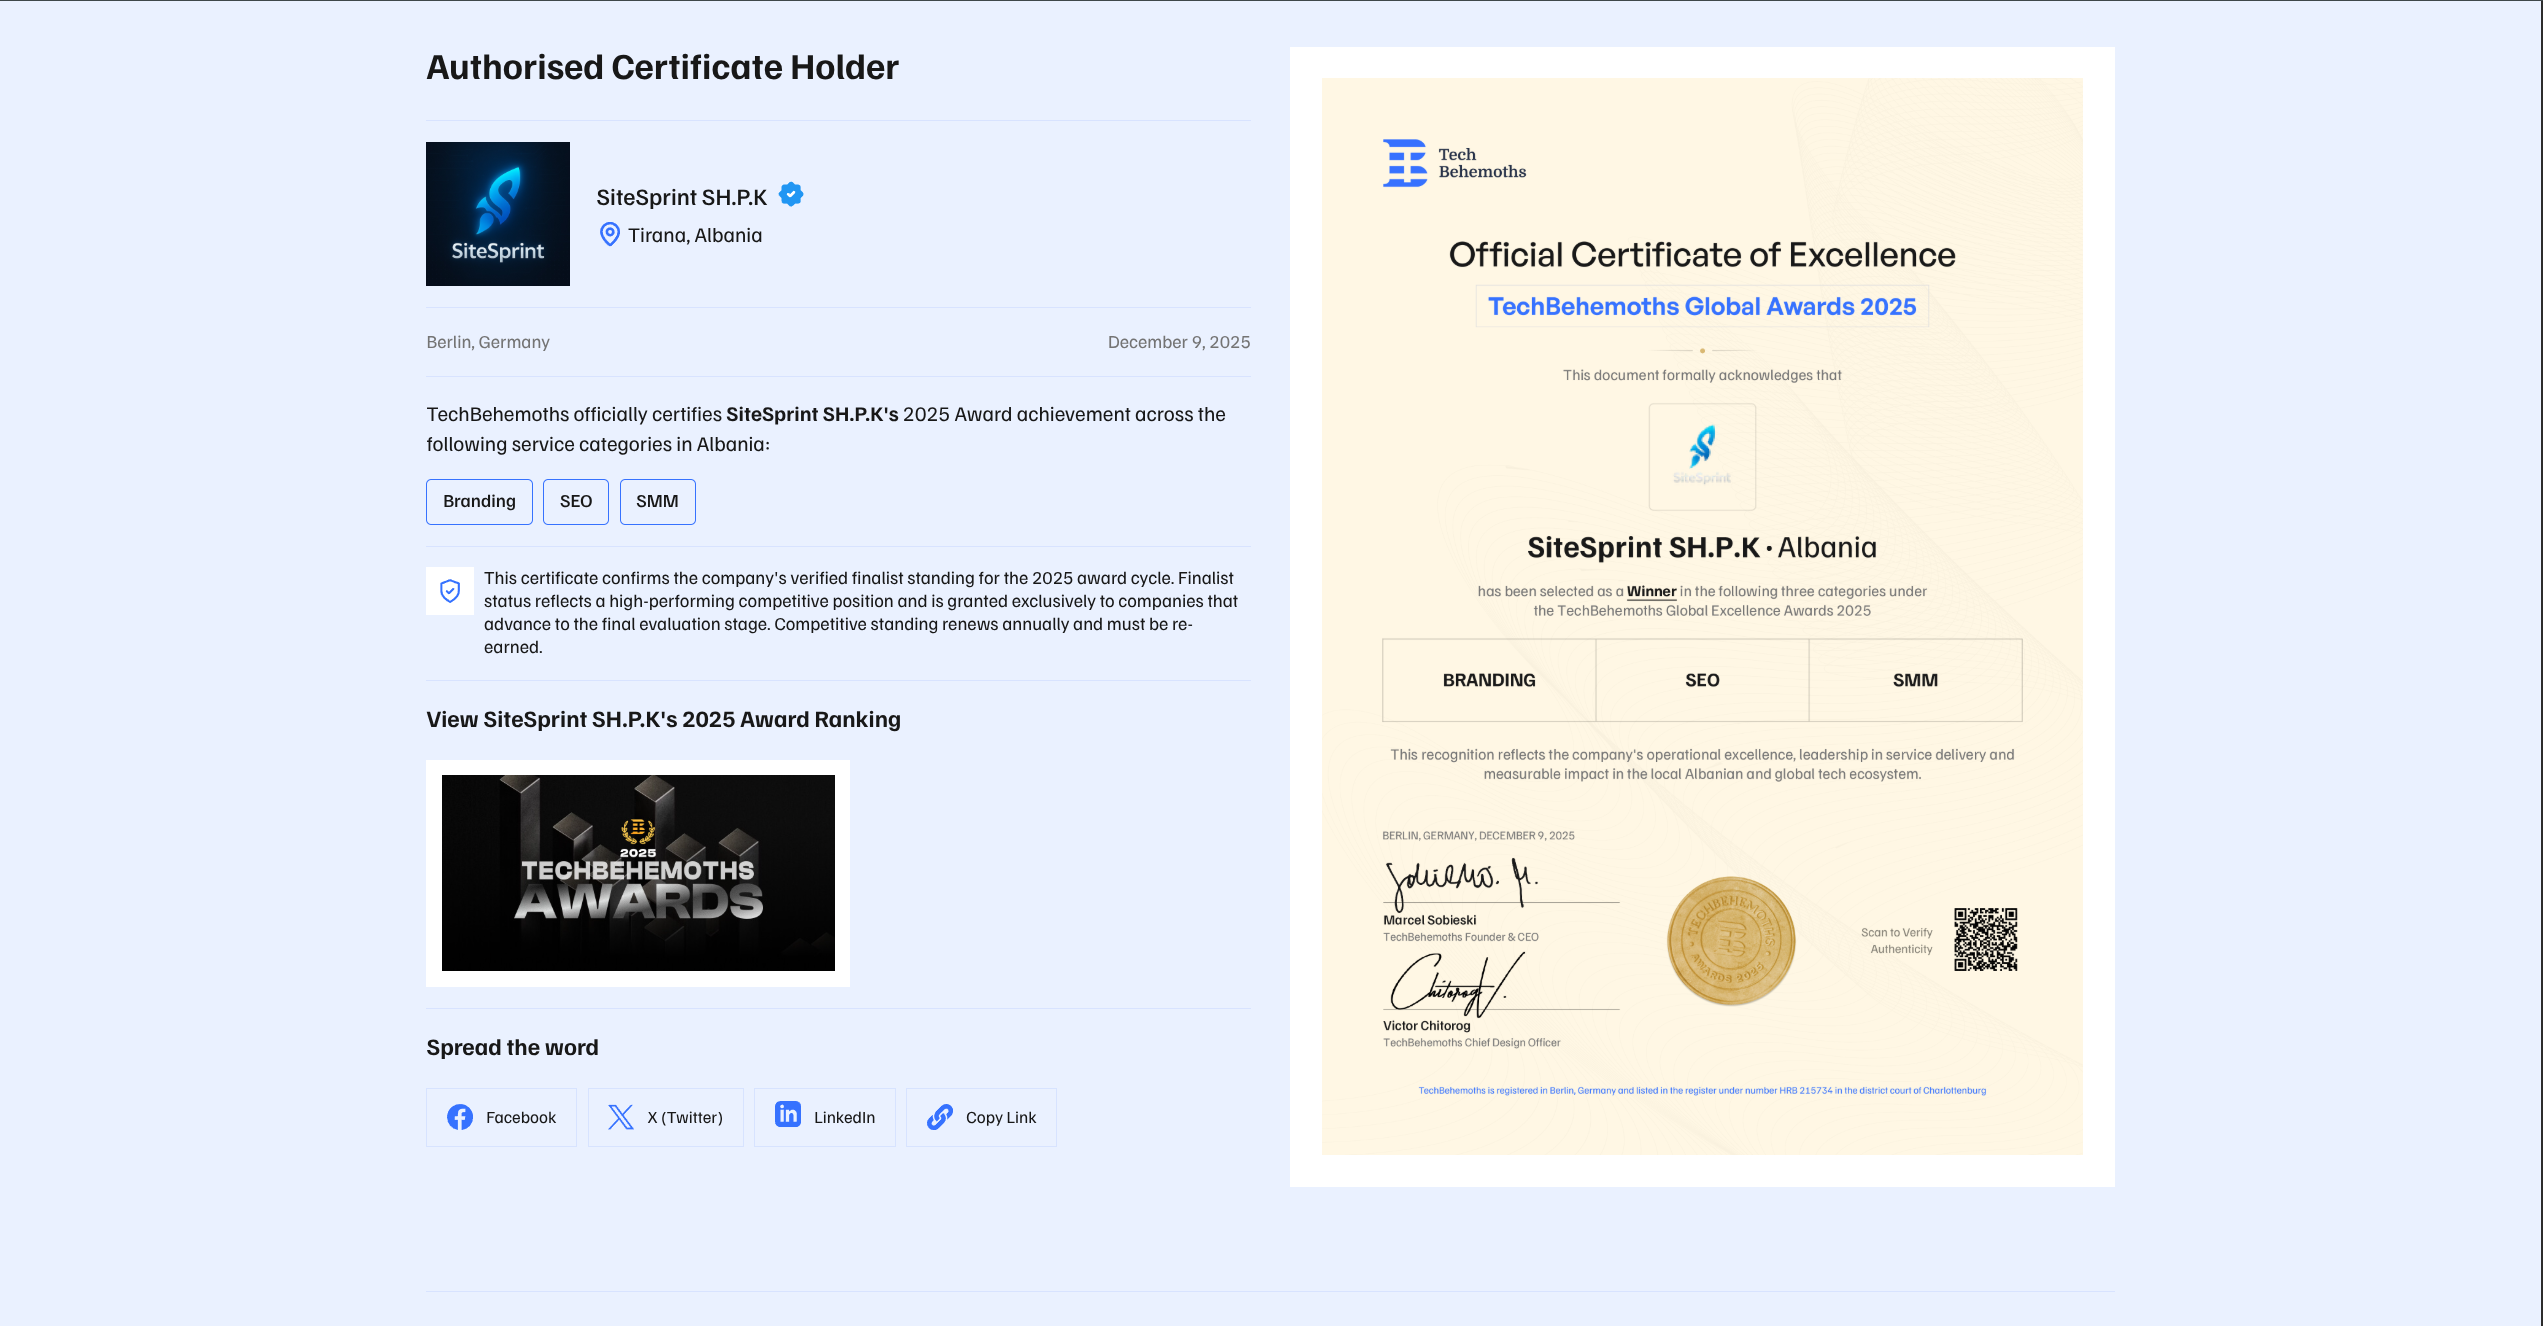
Task: Click the gold TechBehemoths Awards medallion seal
Action: click(x=1731, y=940)
